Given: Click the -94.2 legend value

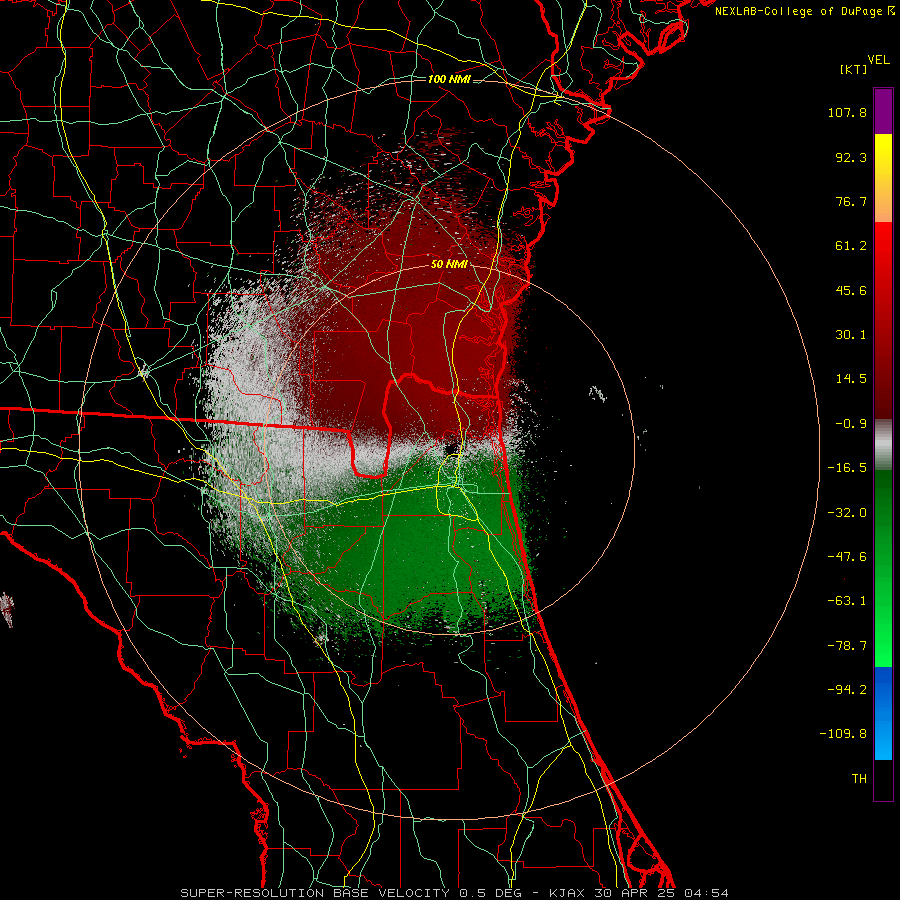Looking at the screenshot, I should [x=847, y=690].
